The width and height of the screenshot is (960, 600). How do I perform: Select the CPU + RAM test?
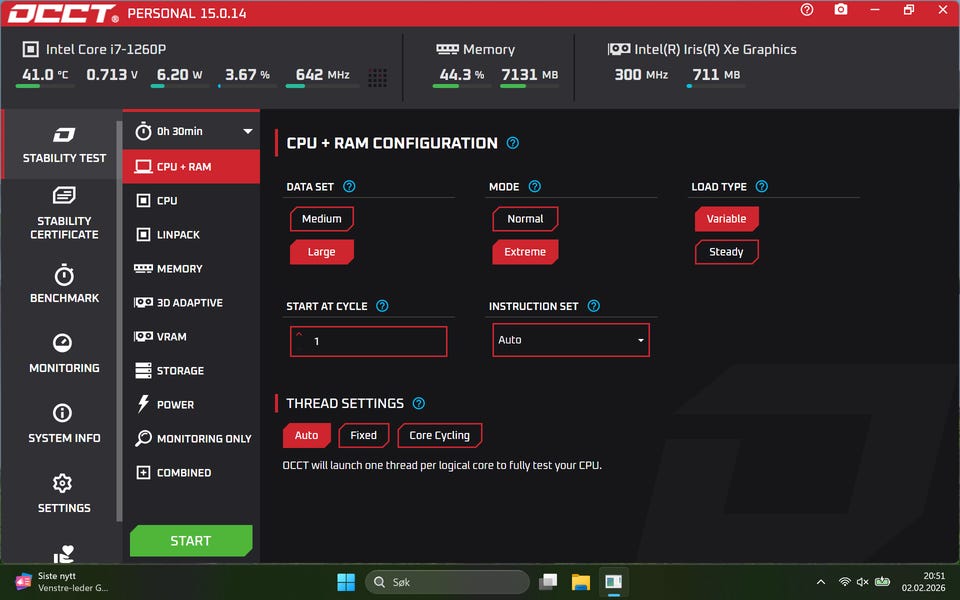click(x=192, y=167)
